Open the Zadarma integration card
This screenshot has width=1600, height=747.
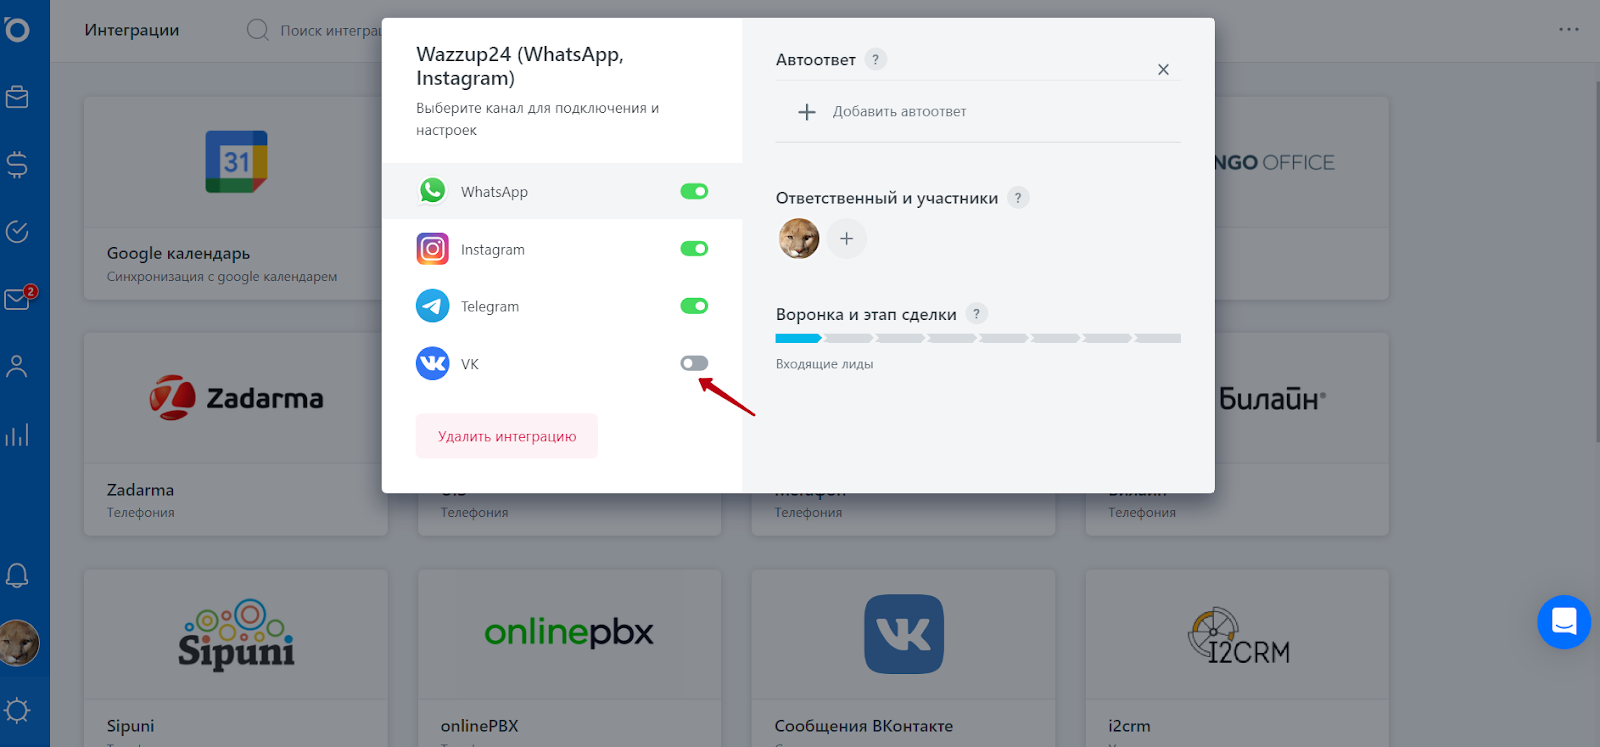coord(235,434)
